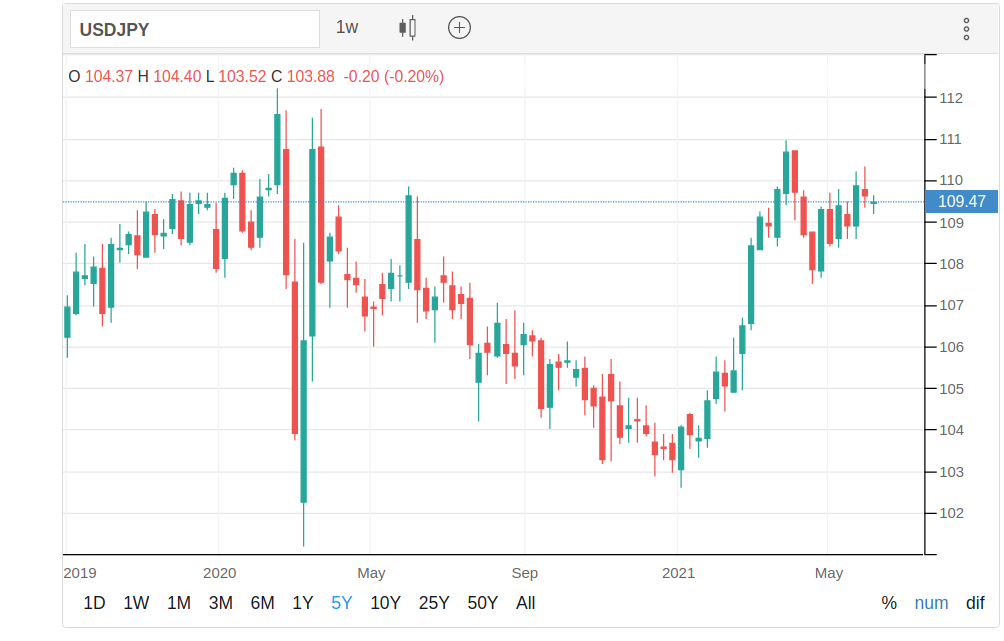
Task: Click the 109.47 current price label
Action: 962,202
